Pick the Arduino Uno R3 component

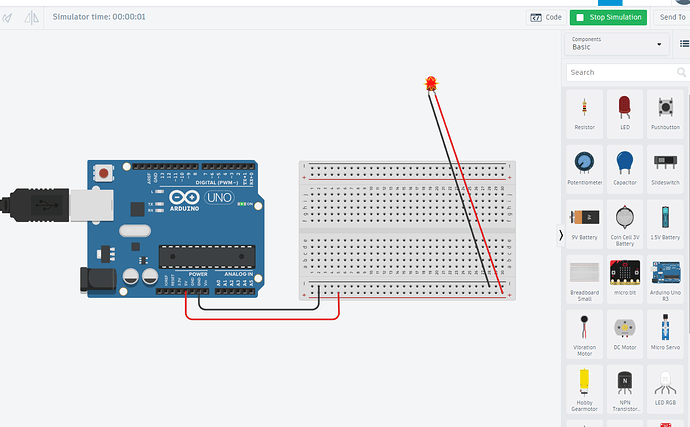click(665, 279)
